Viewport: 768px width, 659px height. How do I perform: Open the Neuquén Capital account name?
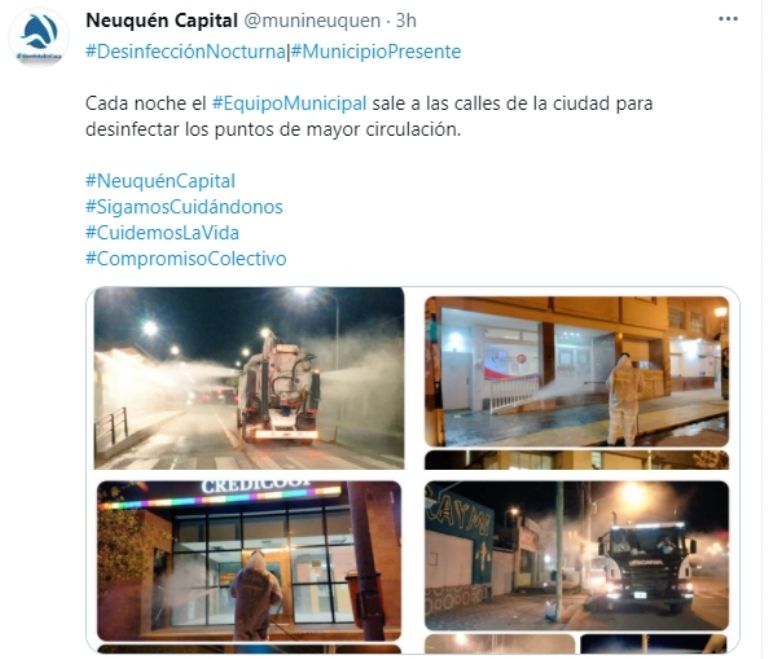coord(162,21)
